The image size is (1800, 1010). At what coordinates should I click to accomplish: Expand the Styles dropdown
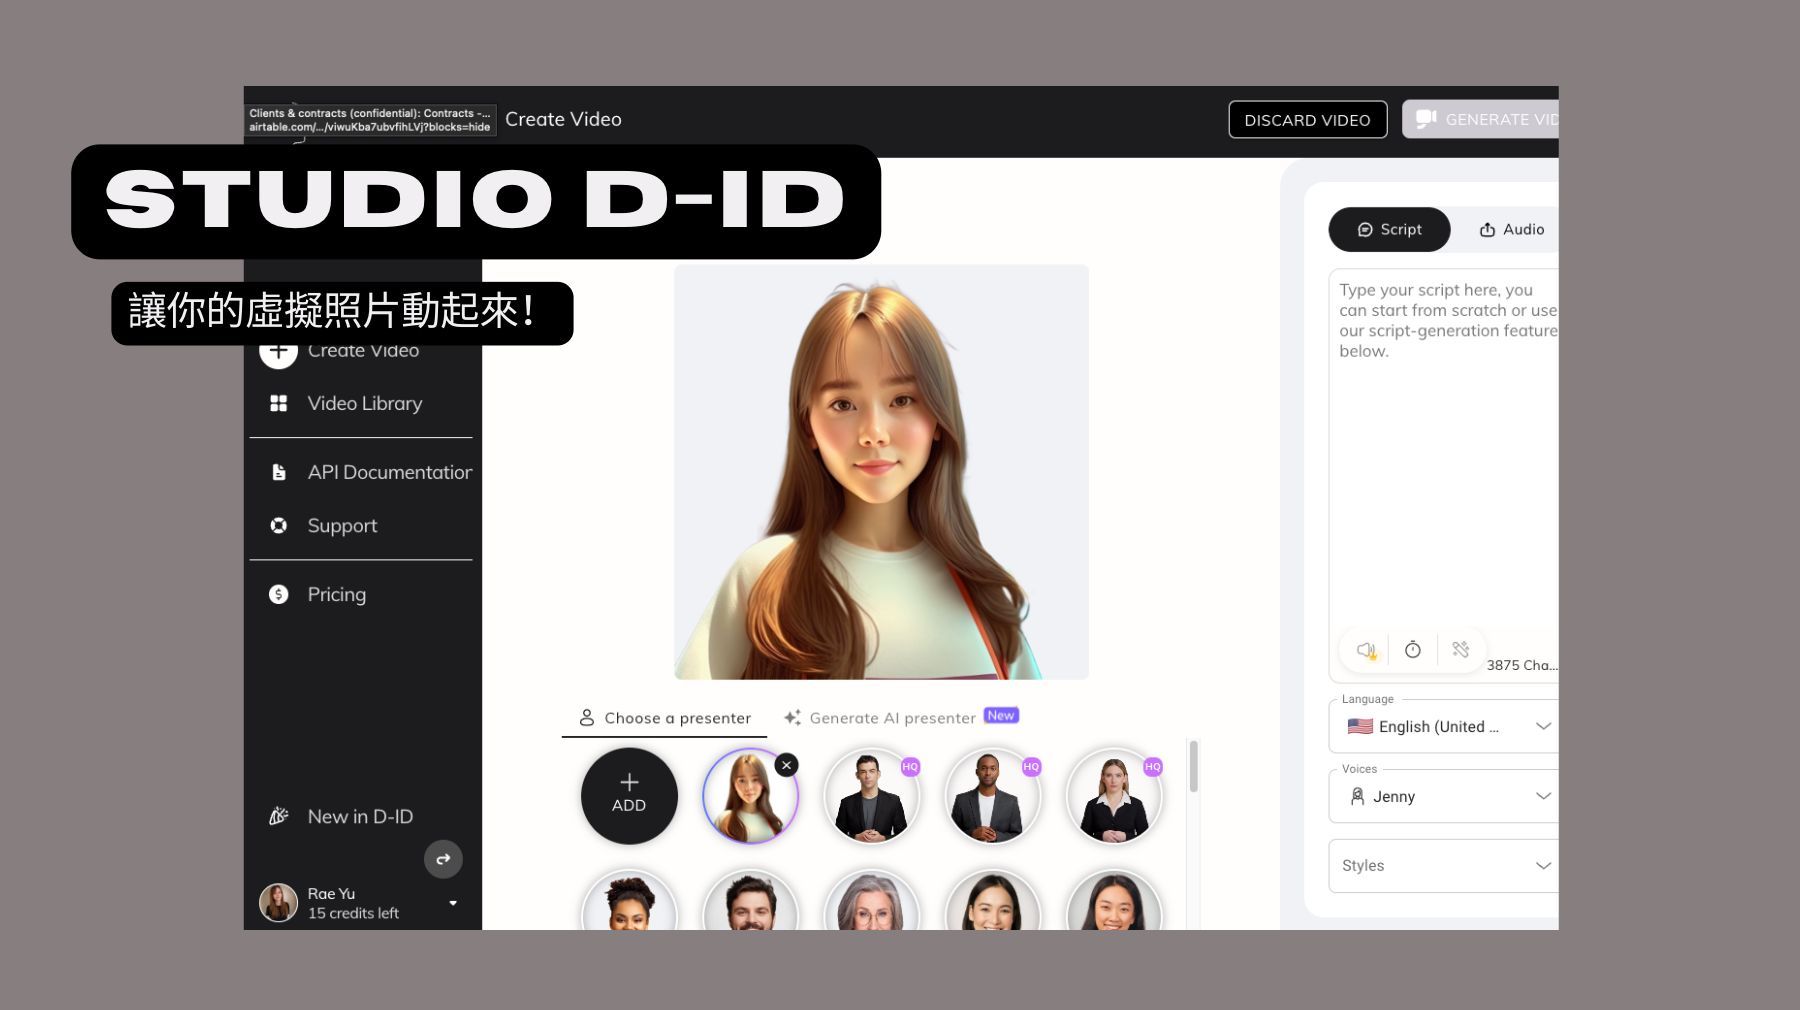point(1443,865)
